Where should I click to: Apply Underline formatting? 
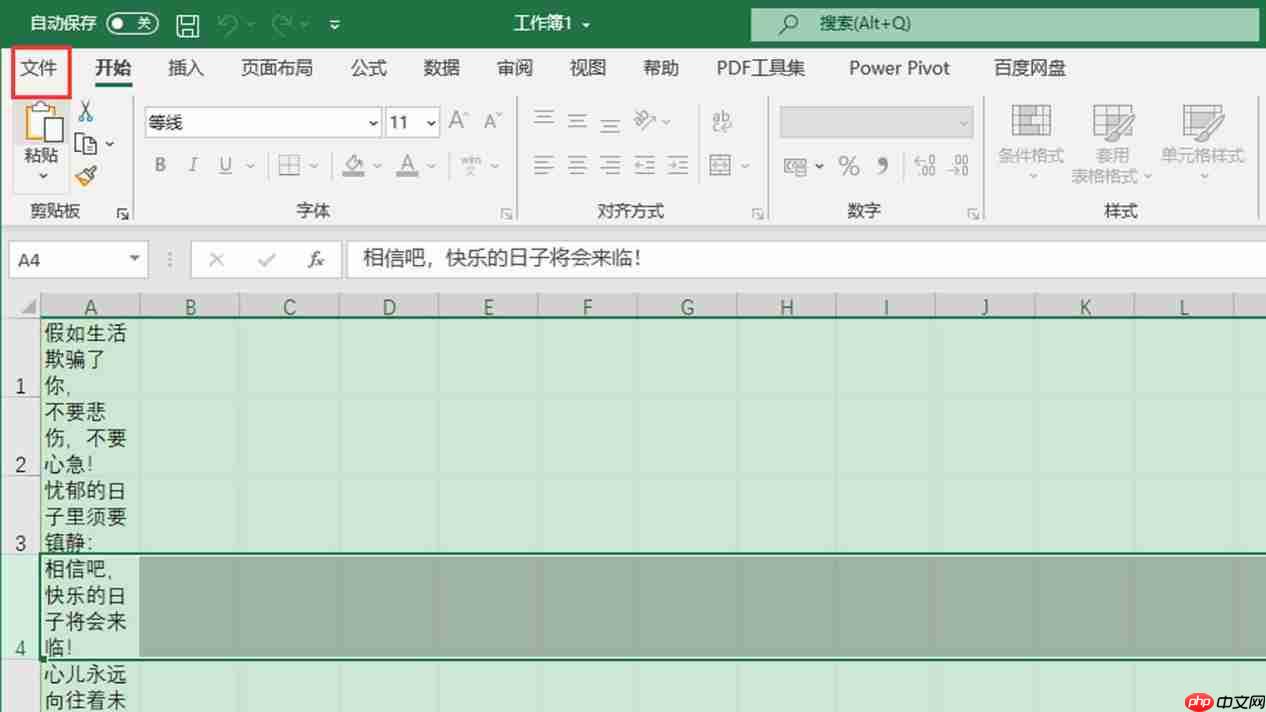225,165
